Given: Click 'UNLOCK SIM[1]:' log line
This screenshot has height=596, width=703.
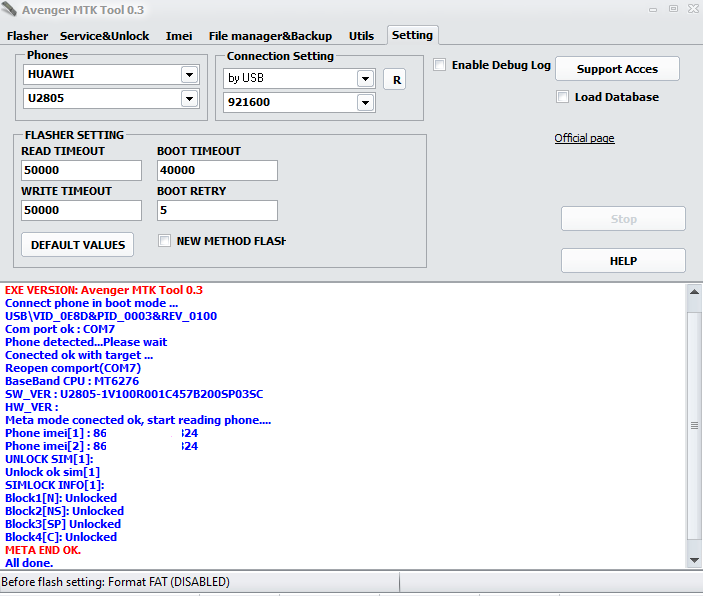Looking at the screenshot, I should click(49, 459).
